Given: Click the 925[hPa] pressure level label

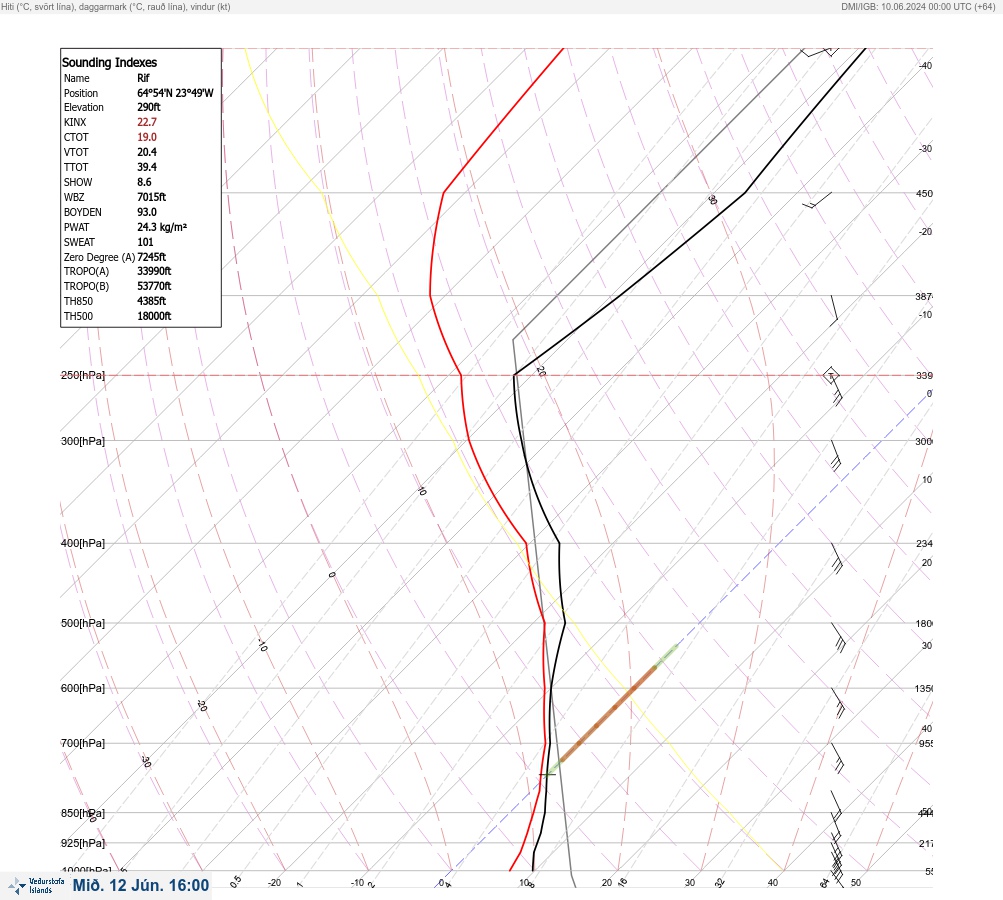Looking at the screenshot, I should 83,843.
